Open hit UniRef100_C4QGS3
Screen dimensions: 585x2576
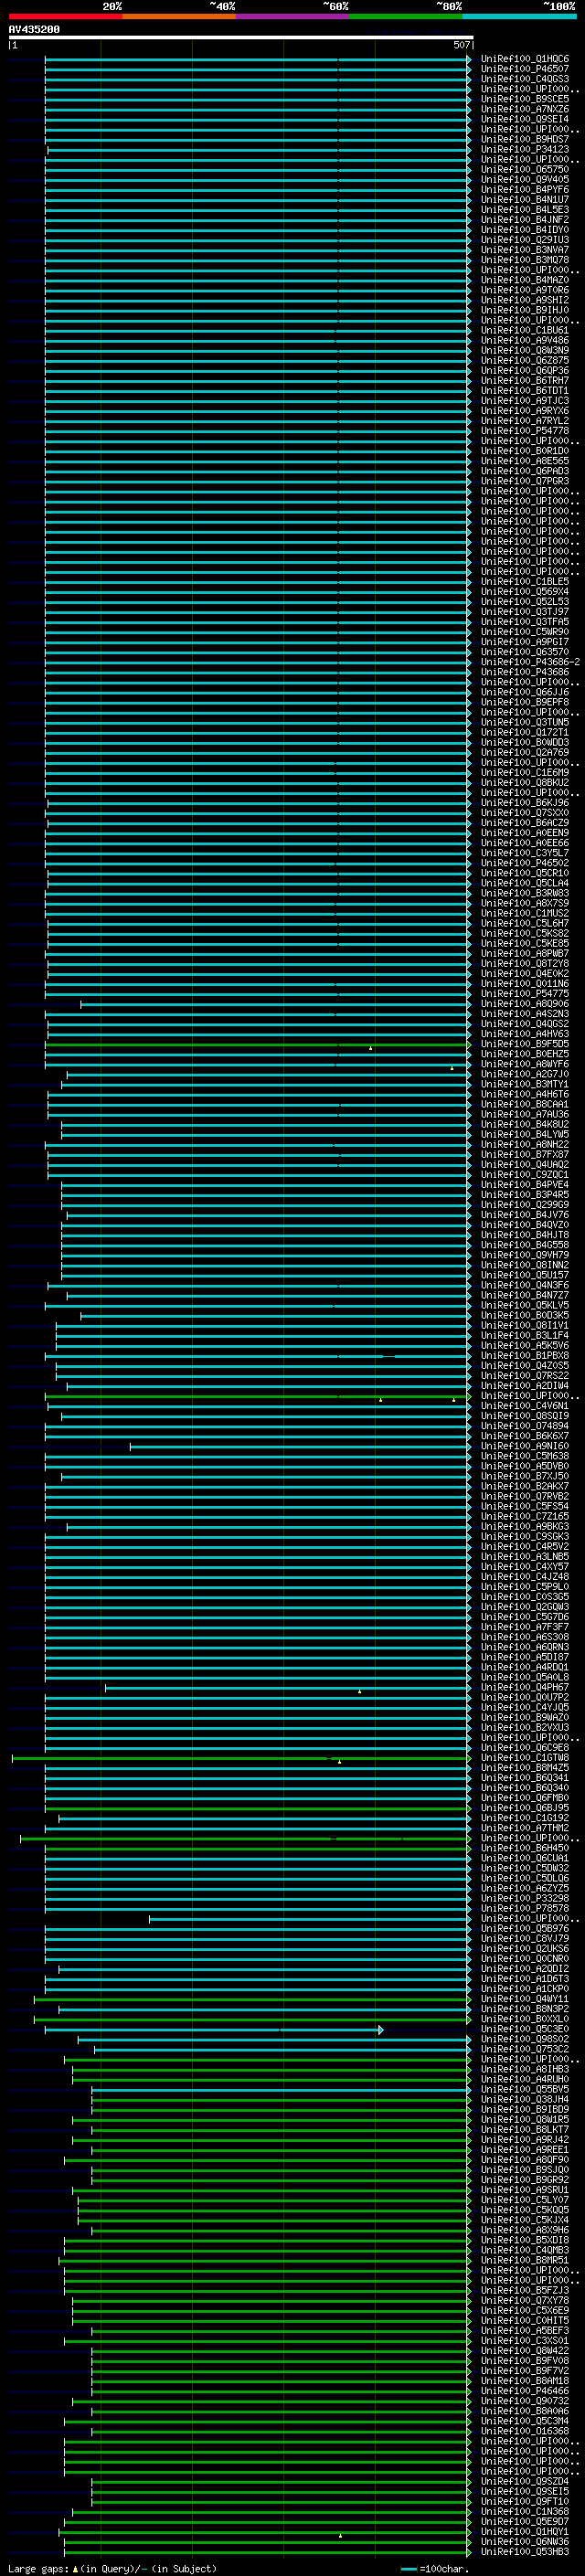(x=524, y=79)
